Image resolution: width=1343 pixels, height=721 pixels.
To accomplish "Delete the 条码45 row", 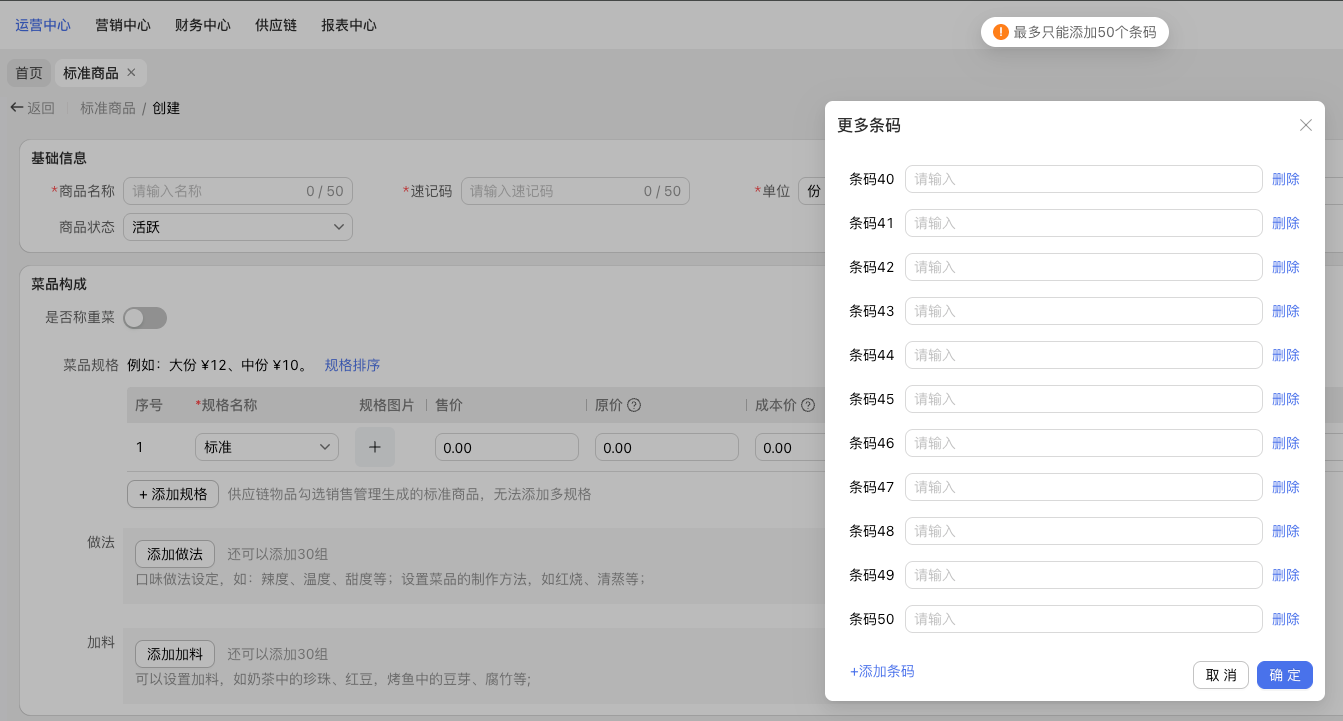I will (1285, 399).
